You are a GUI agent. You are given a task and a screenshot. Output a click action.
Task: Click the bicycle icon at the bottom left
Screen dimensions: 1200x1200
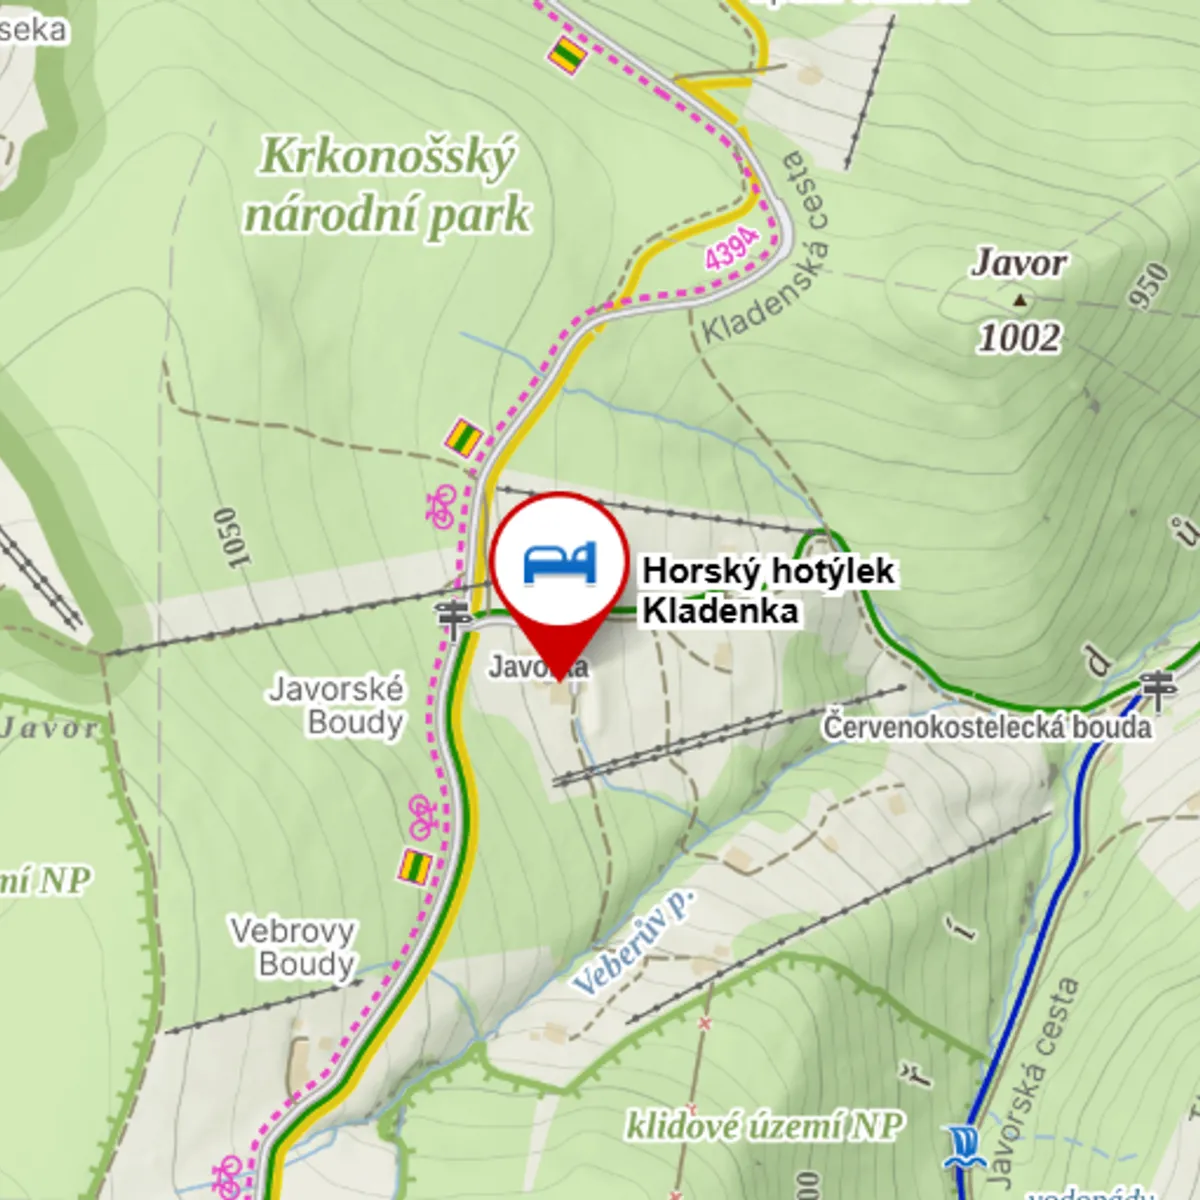click(228, 1175)
